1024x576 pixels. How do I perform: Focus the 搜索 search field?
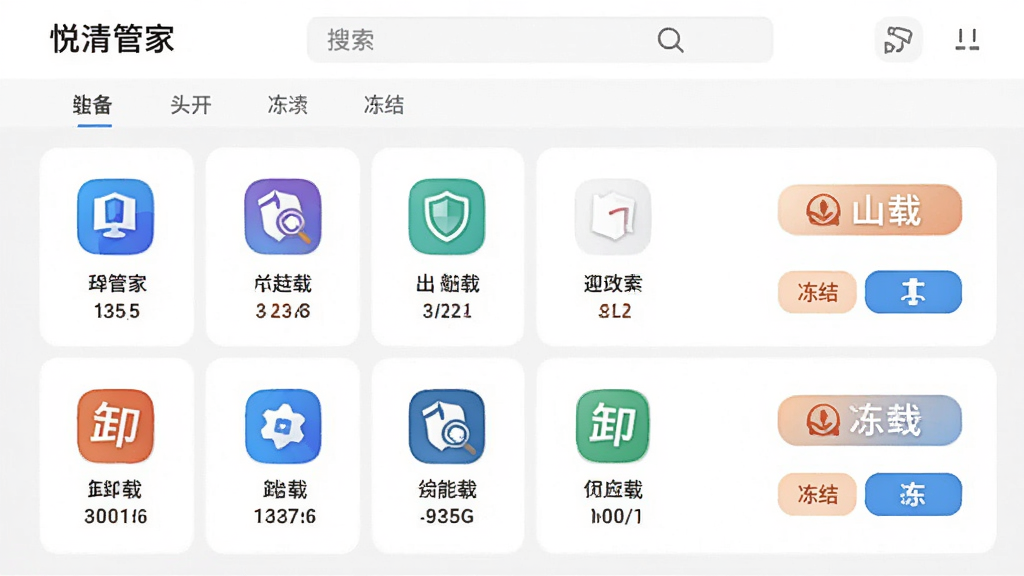[x=539, y=40]
